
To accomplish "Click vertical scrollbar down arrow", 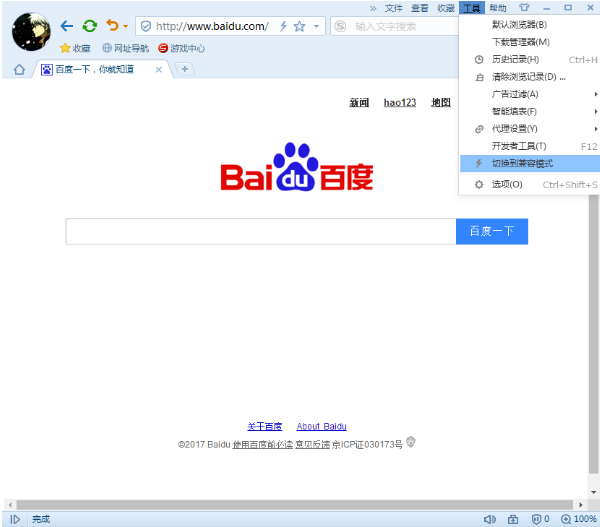I will tap(593, 492).
